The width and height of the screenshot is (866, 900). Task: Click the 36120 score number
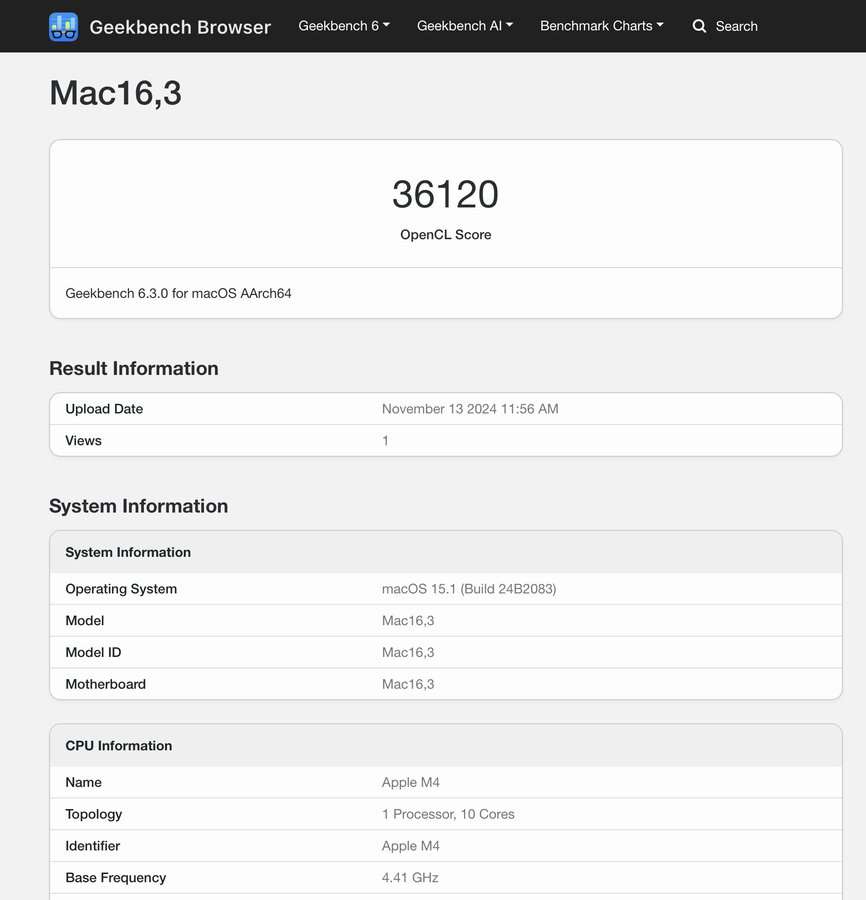pyautogui.click(x=445, y=194)
